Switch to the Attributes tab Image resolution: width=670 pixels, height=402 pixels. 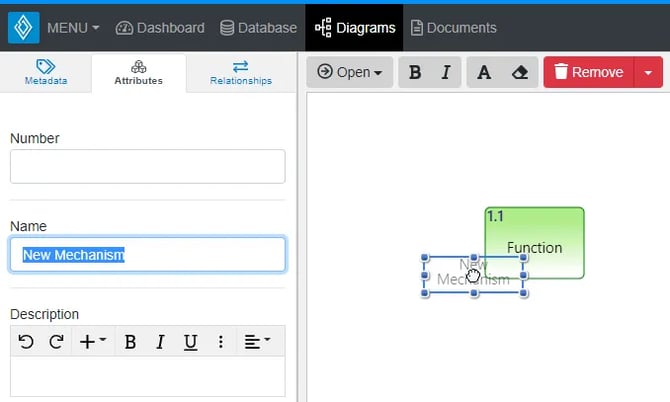click(138, 73)
